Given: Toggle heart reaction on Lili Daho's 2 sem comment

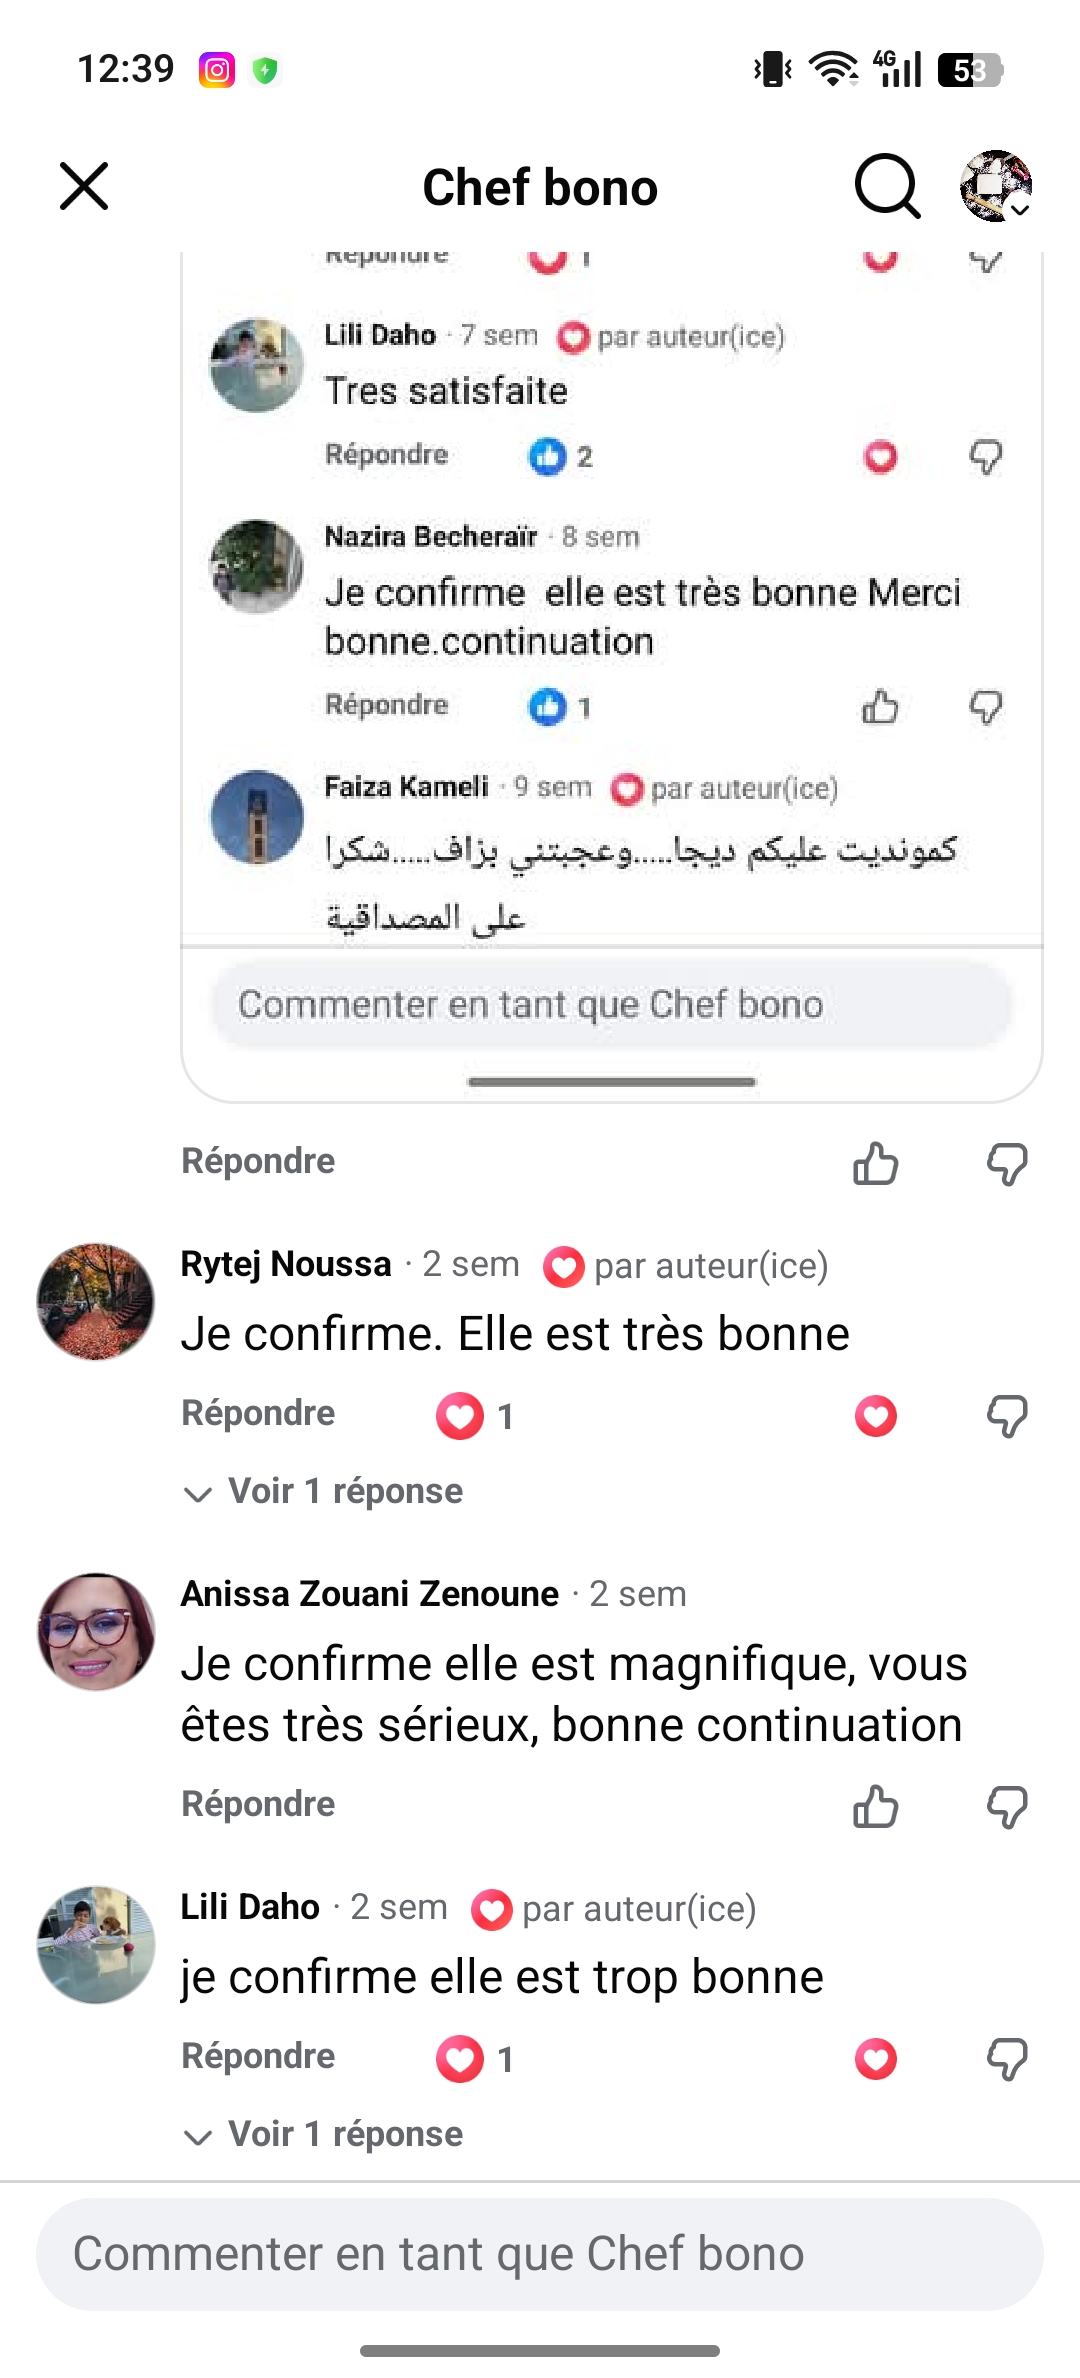Looking at the screenshot, I should tap(876, 2059).
